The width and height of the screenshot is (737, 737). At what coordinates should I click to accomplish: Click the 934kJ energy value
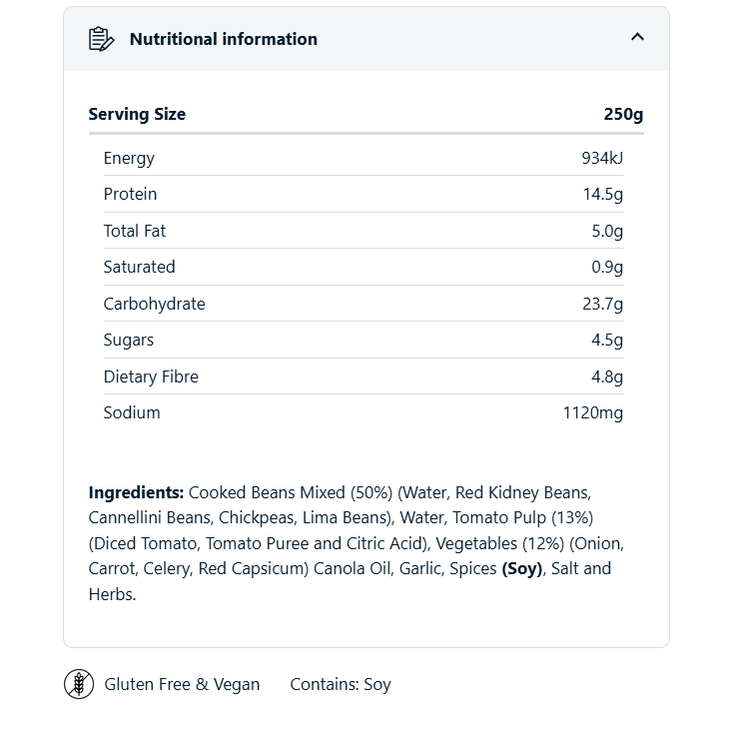602,158
